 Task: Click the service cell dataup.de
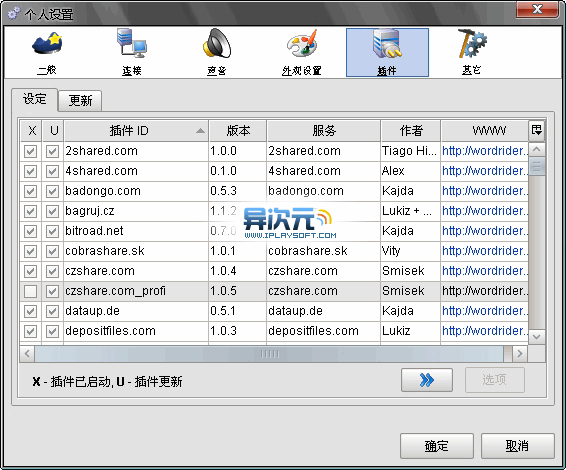pos(323,311)
